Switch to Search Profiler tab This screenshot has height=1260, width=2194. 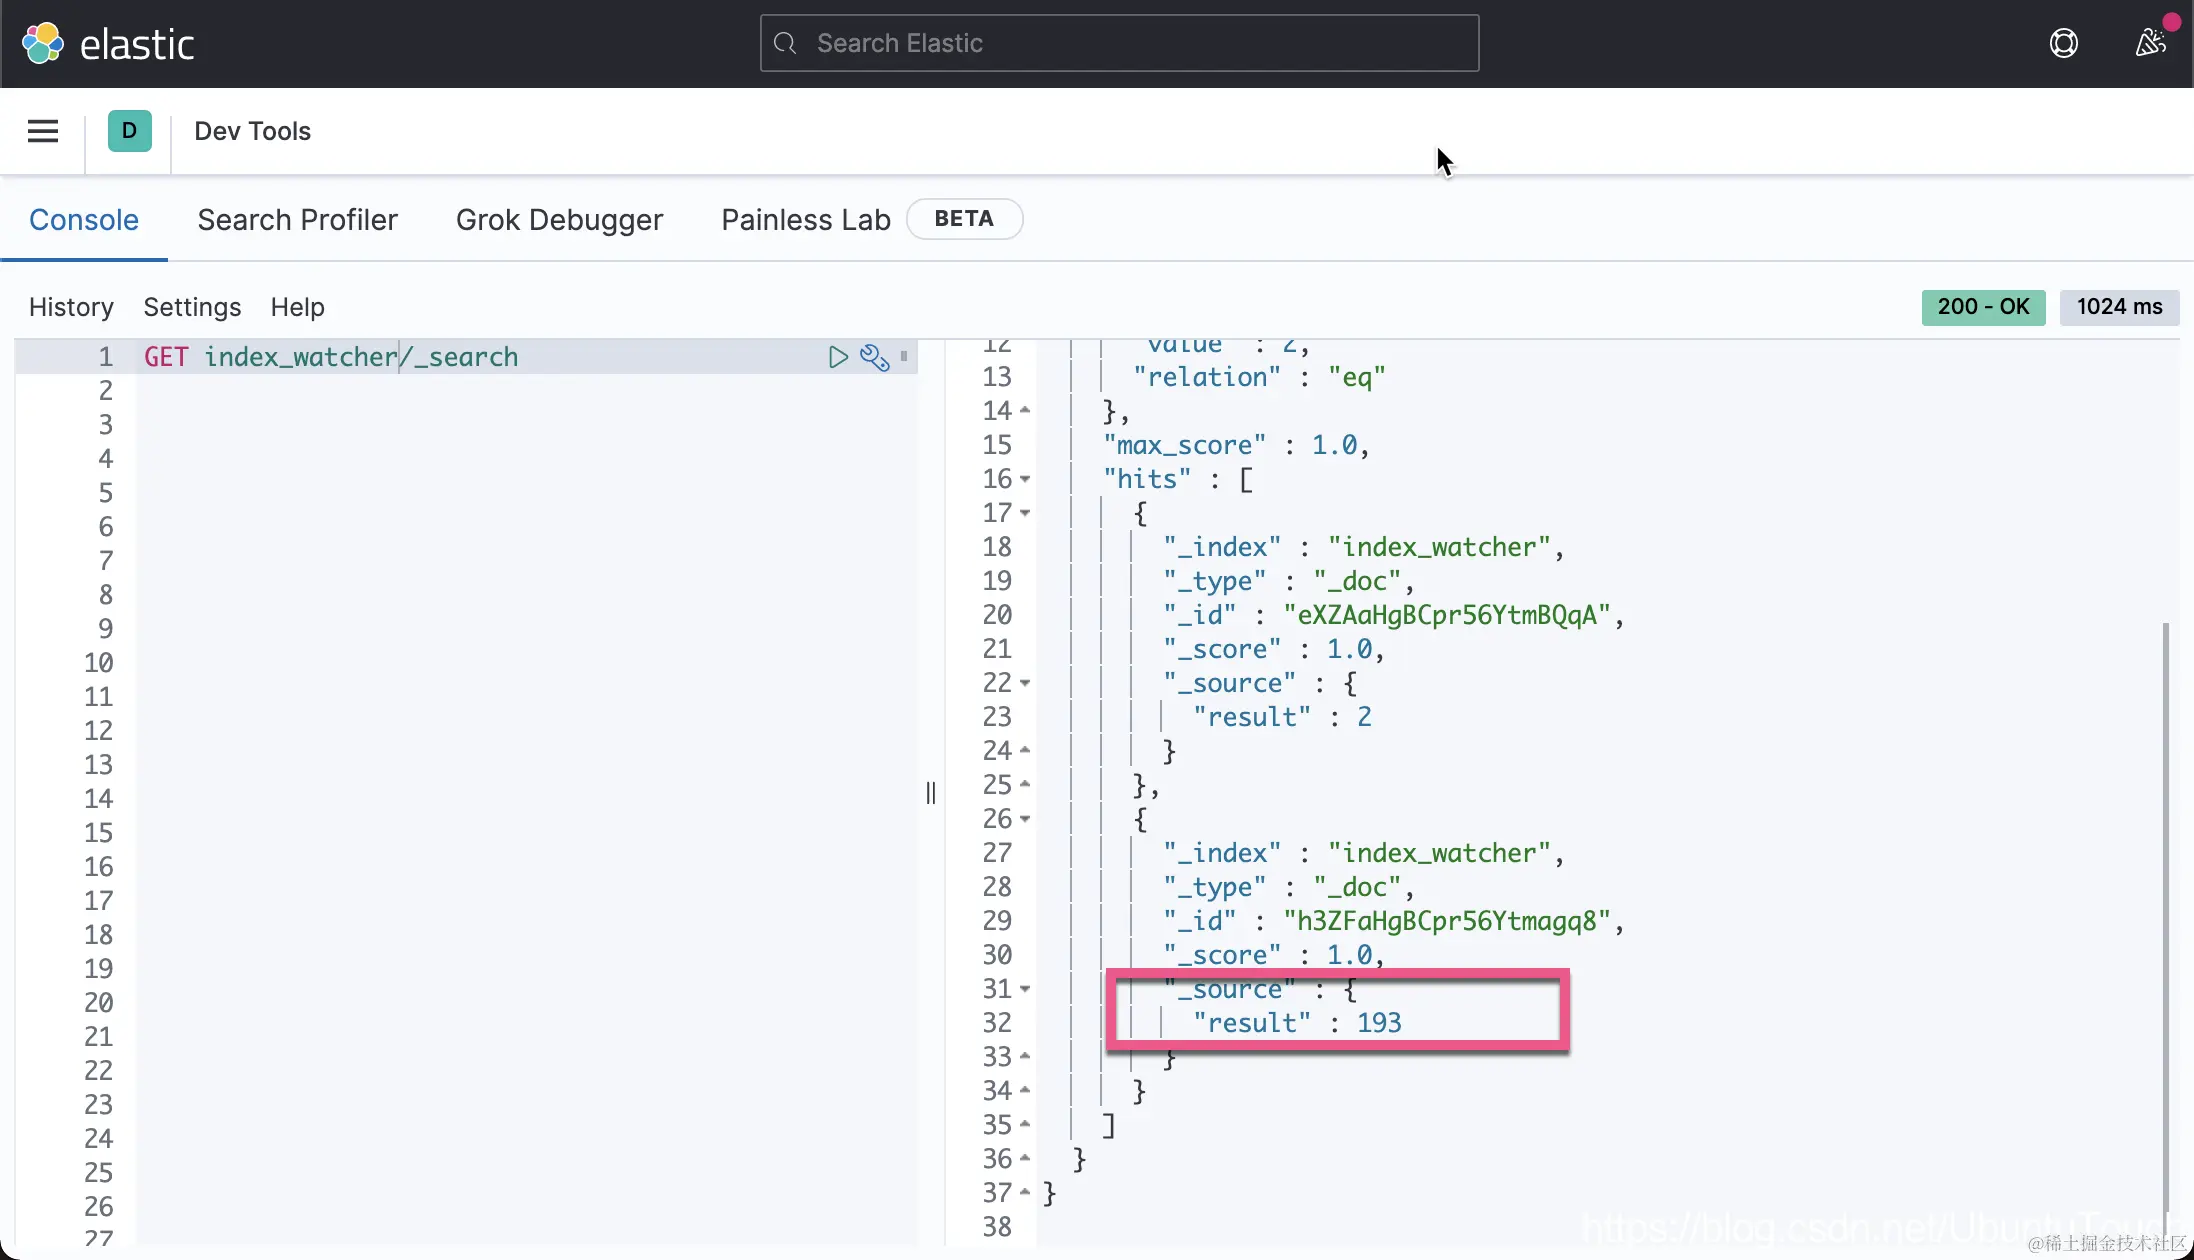point(297,220)
